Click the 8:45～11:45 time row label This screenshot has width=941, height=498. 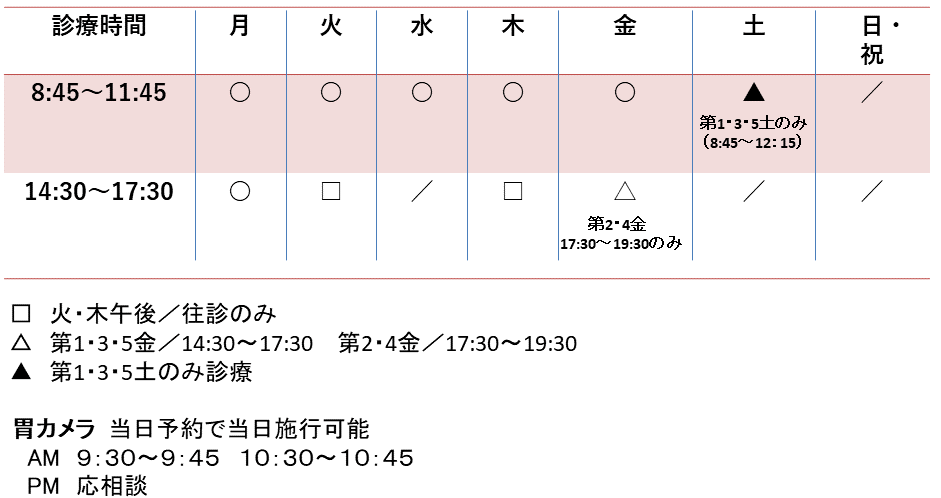(x=99, y=93)
